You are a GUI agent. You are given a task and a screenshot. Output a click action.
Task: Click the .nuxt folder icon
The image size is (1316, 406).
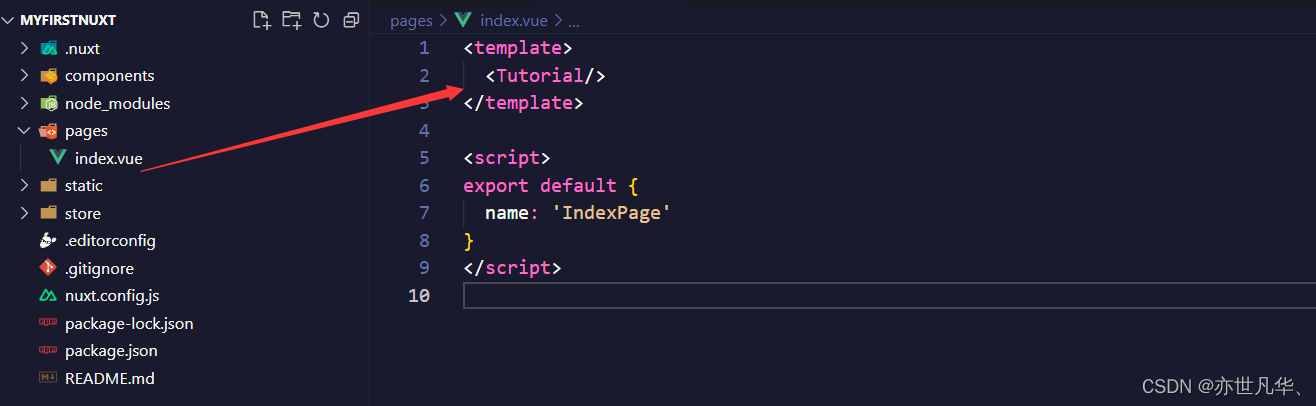tap(48, 48)
